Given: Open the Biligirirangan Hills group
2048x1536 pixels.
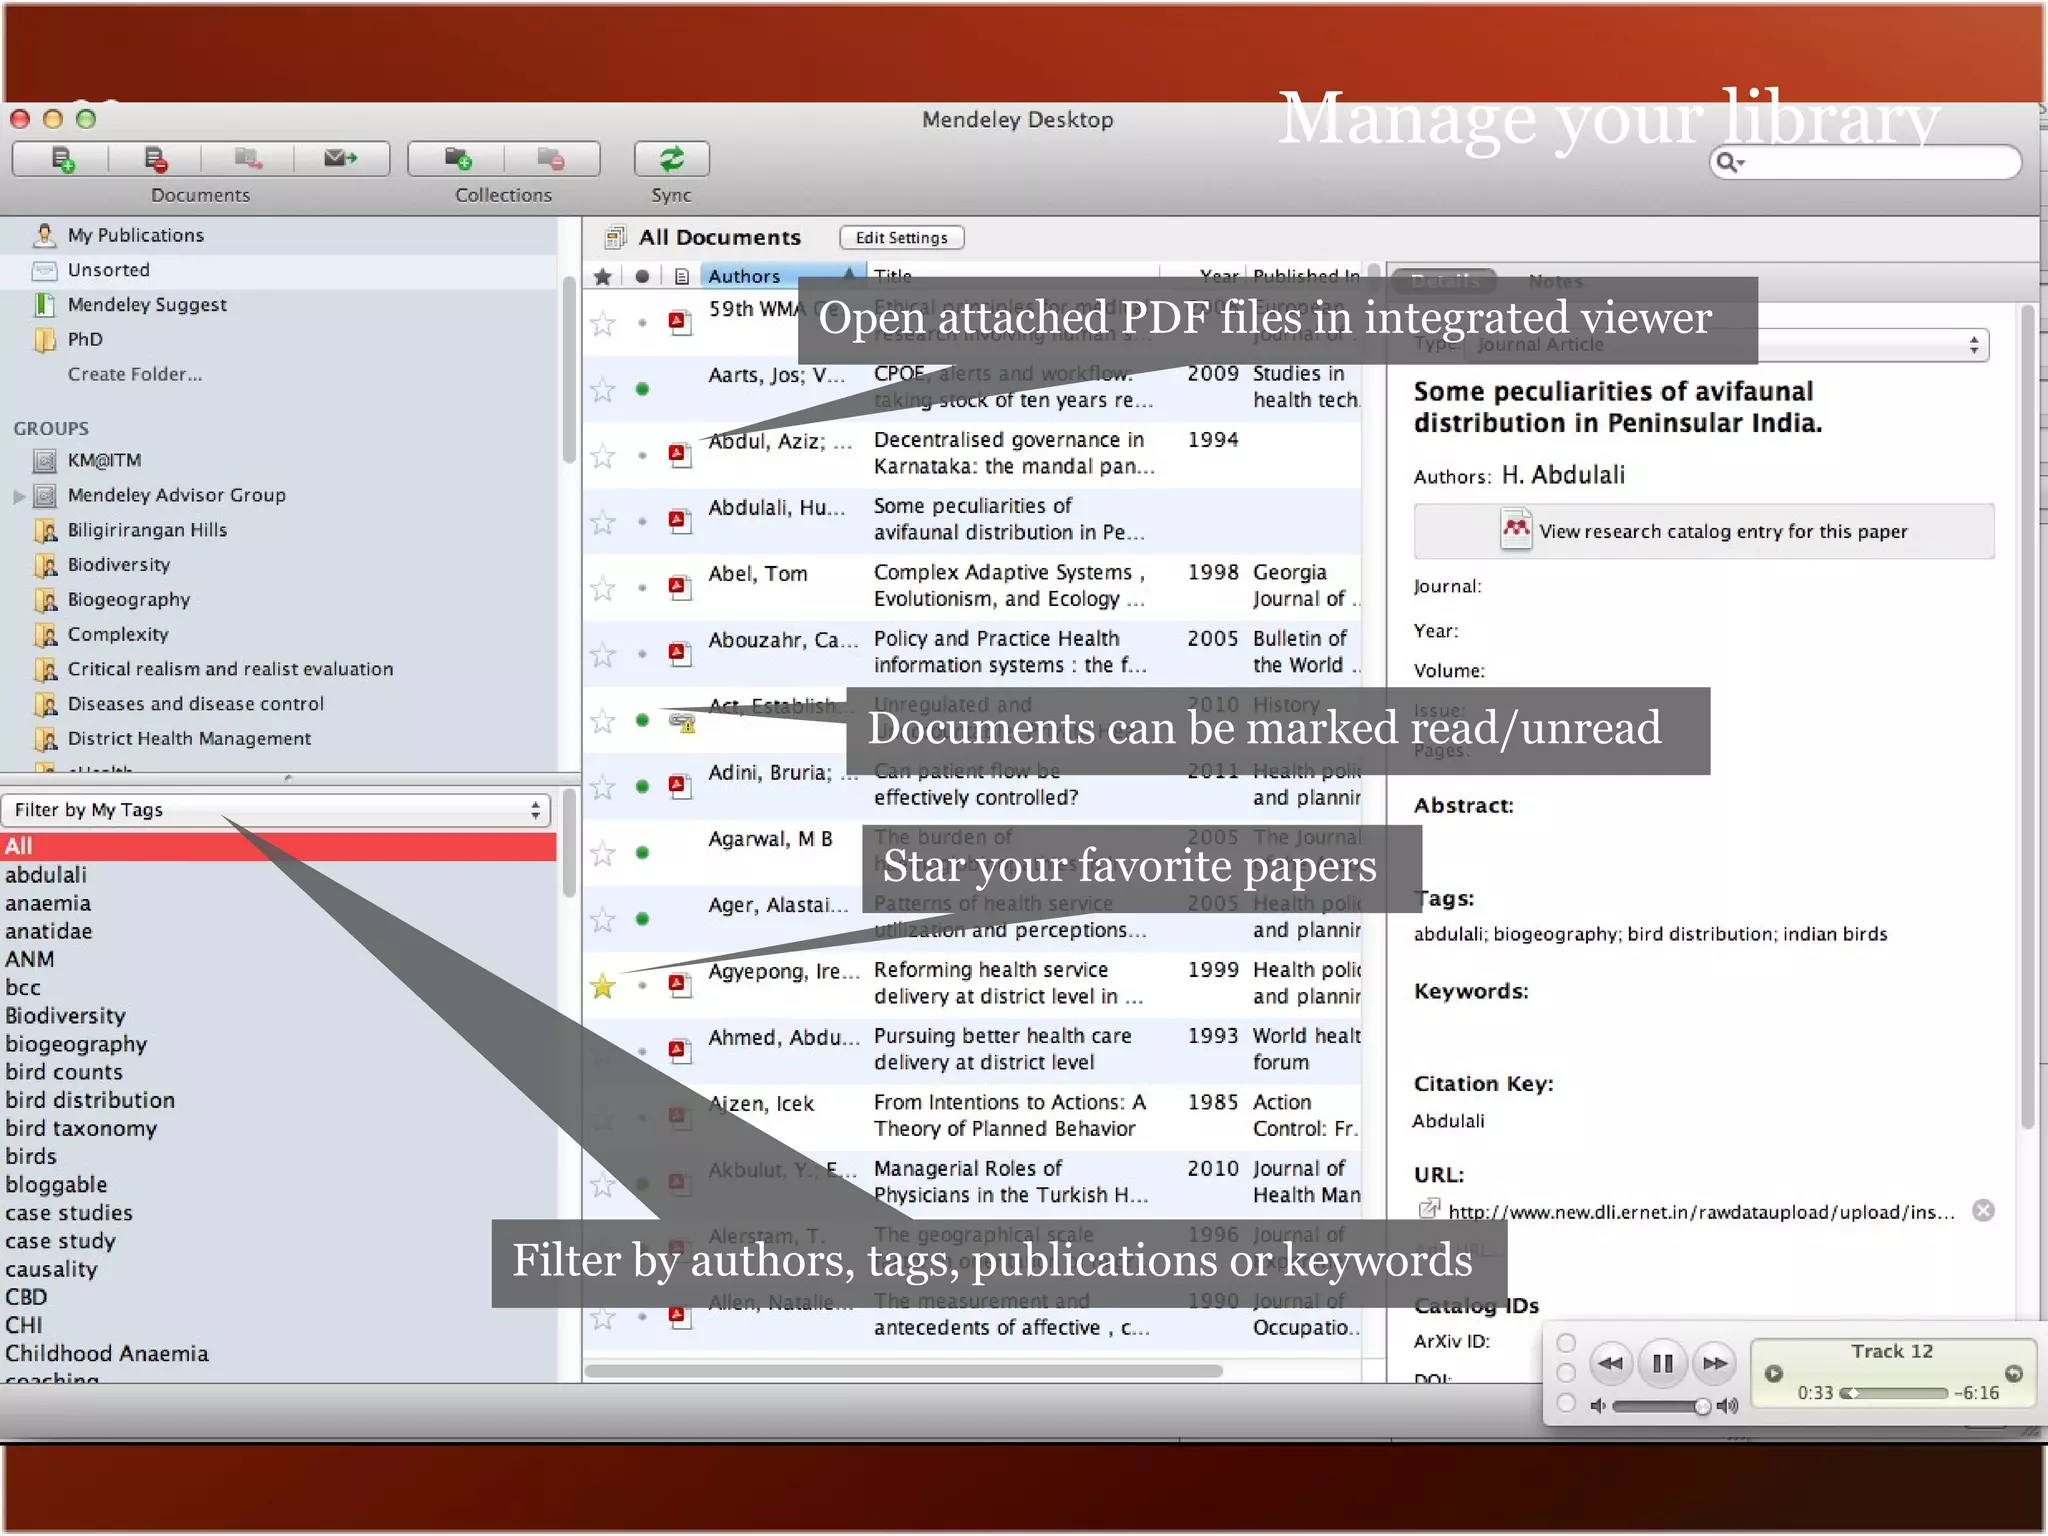Looking at the screenshot, I should [x=147, y=530].
